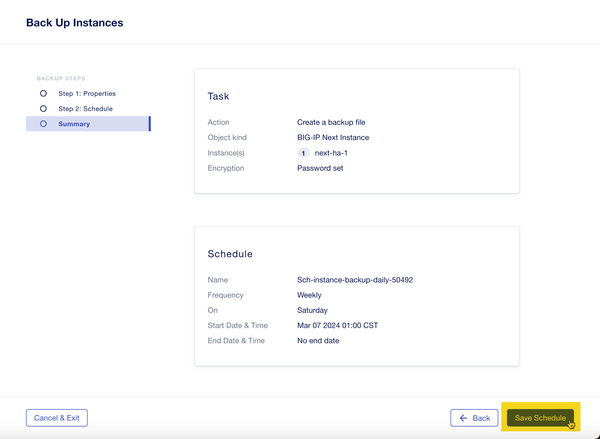The height and width of the screenshot is (439, 600).
Task: Go to Step 2: Schedule
Action: click(x=85, y=109)
